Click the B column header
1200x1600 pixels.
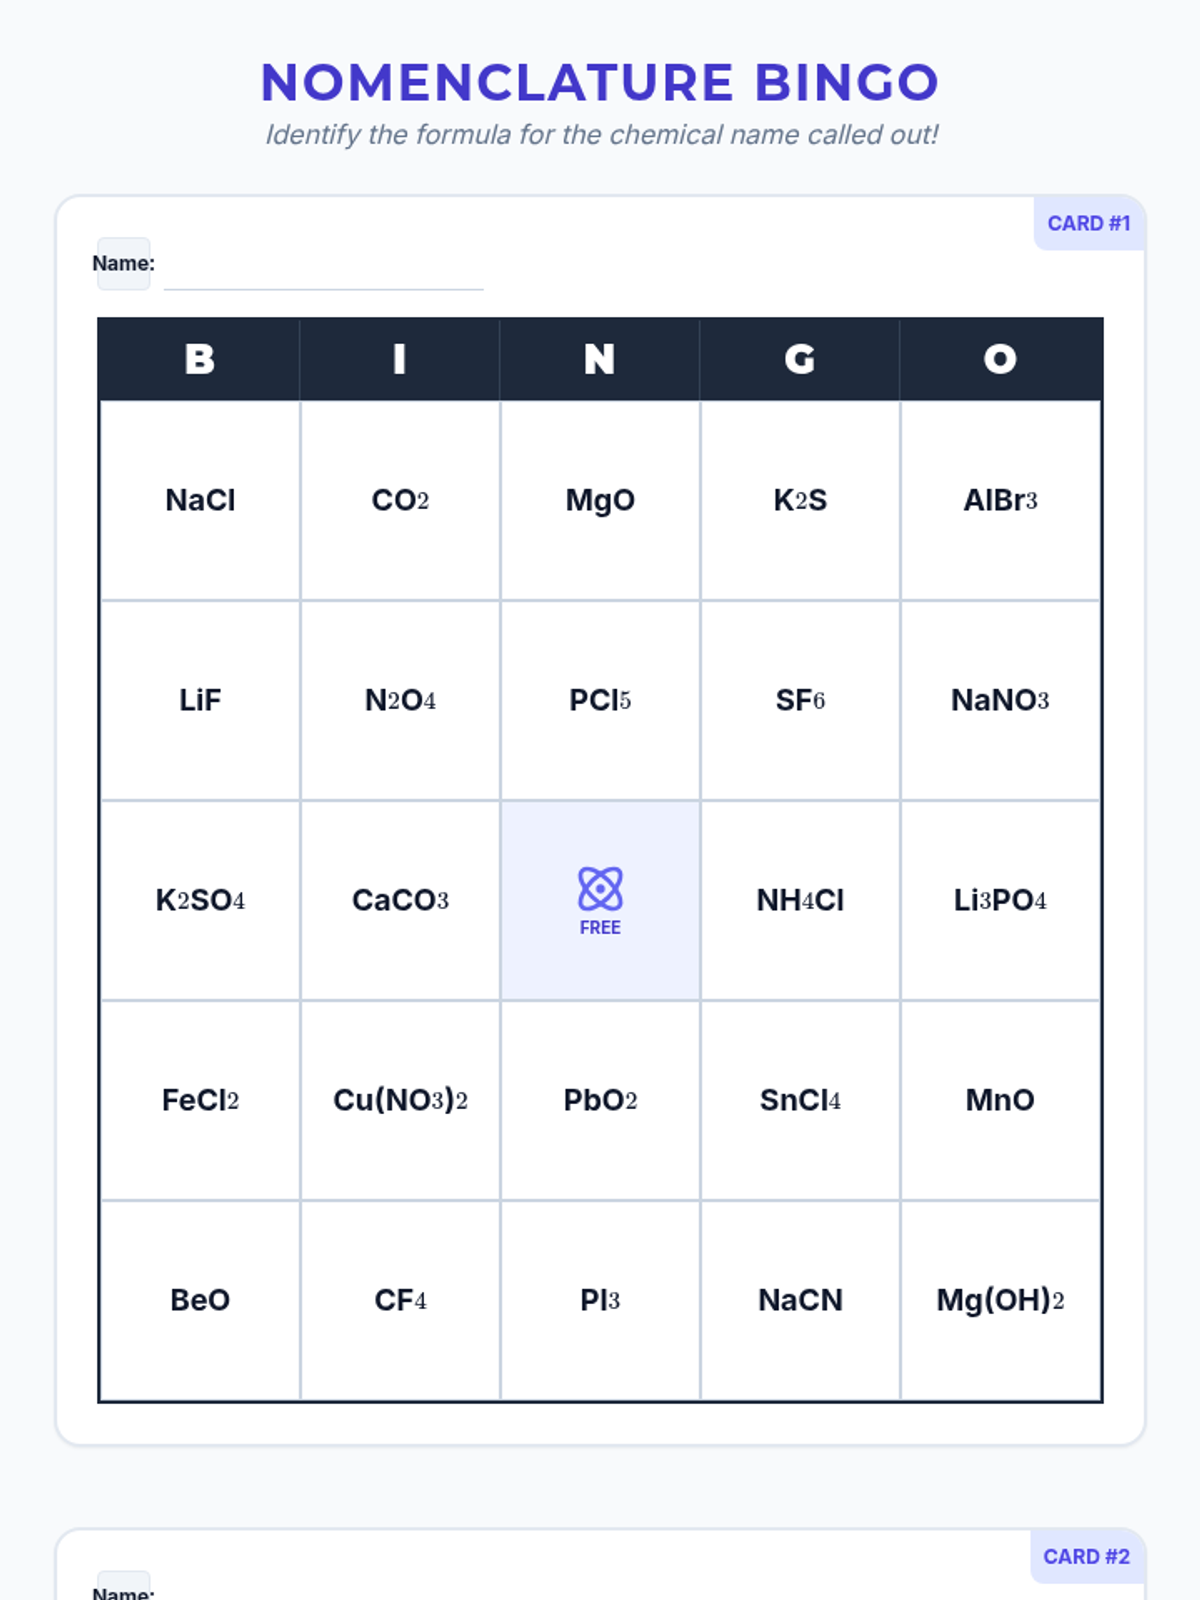click(x=200, y=359)
